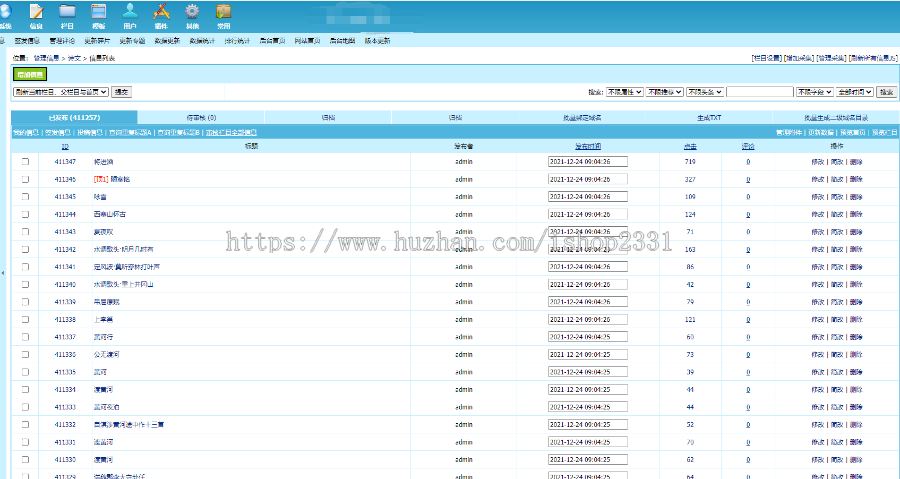Screen dimensions: 900x479
Task: Check the box for row 411345
Action: pos(25,197)
